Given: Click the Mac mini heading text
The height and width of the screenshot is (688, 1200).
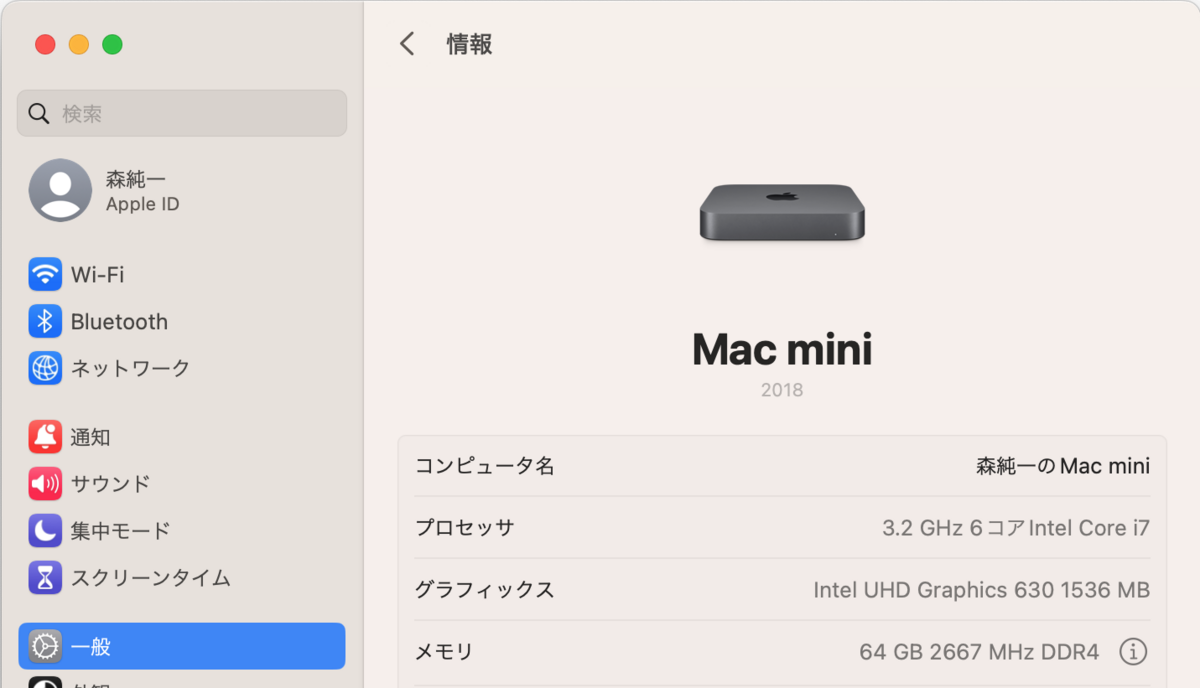Looking at the screenshot, I should pyautogui.click(x=782, y=349).
